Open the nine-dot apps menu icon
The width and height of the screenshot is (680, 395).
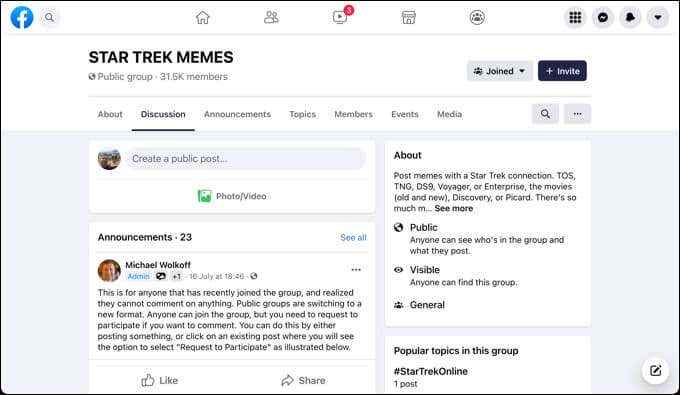(575, 17)
